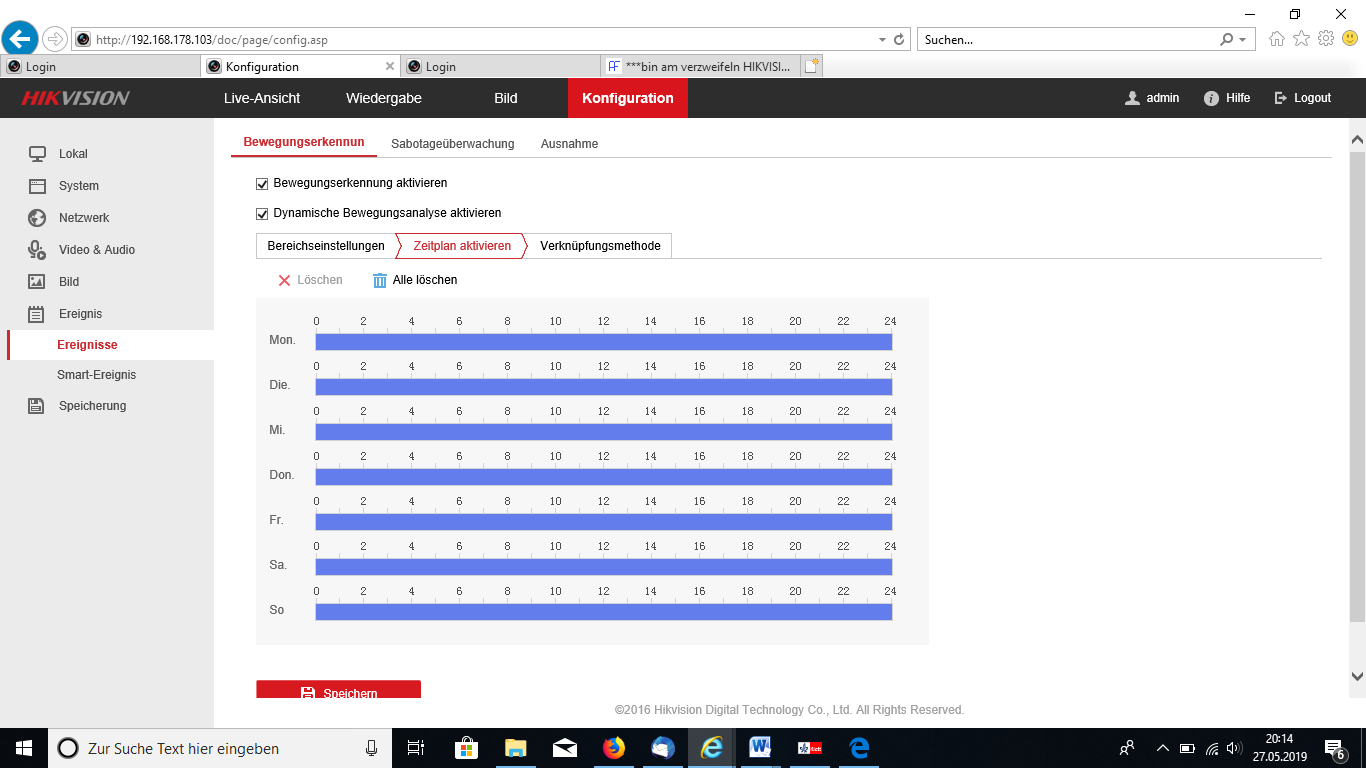The image size is (1366, 768).
Task: Click the Alle löschen trash icon
Action: point(380,281)
